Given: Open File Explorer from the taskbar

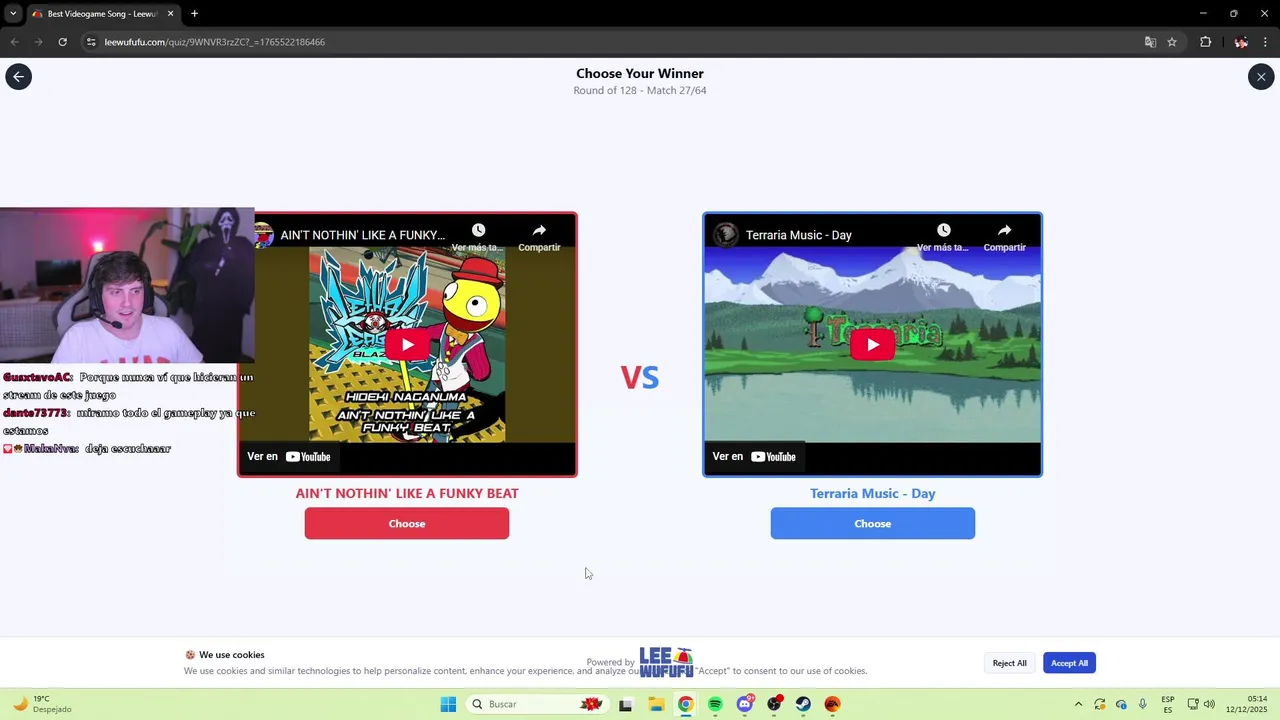Looking at the screenshot, I should [656, 704].
